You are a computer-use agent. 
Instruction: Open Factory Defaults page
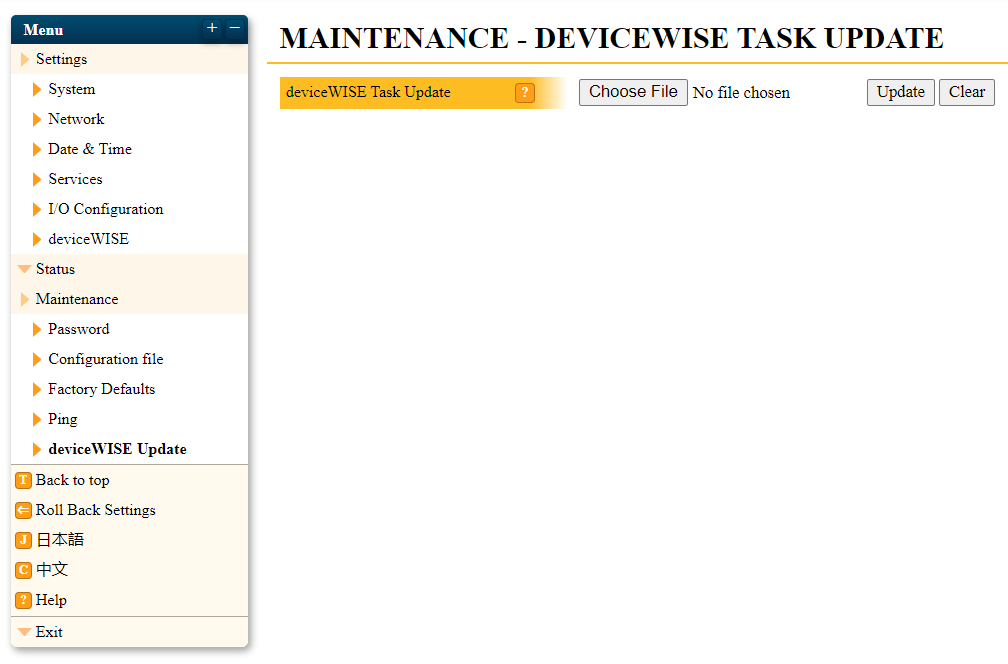[x=102, y=389]
